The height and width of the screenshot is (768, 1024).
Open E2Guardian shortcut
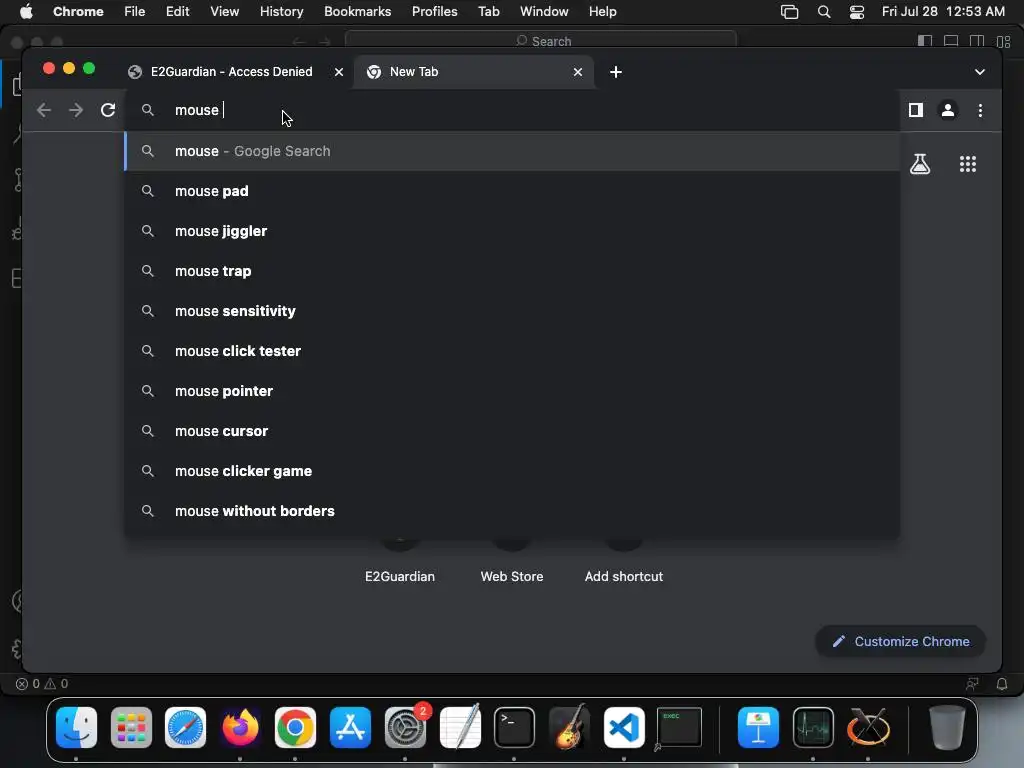(x=400, y=576)
